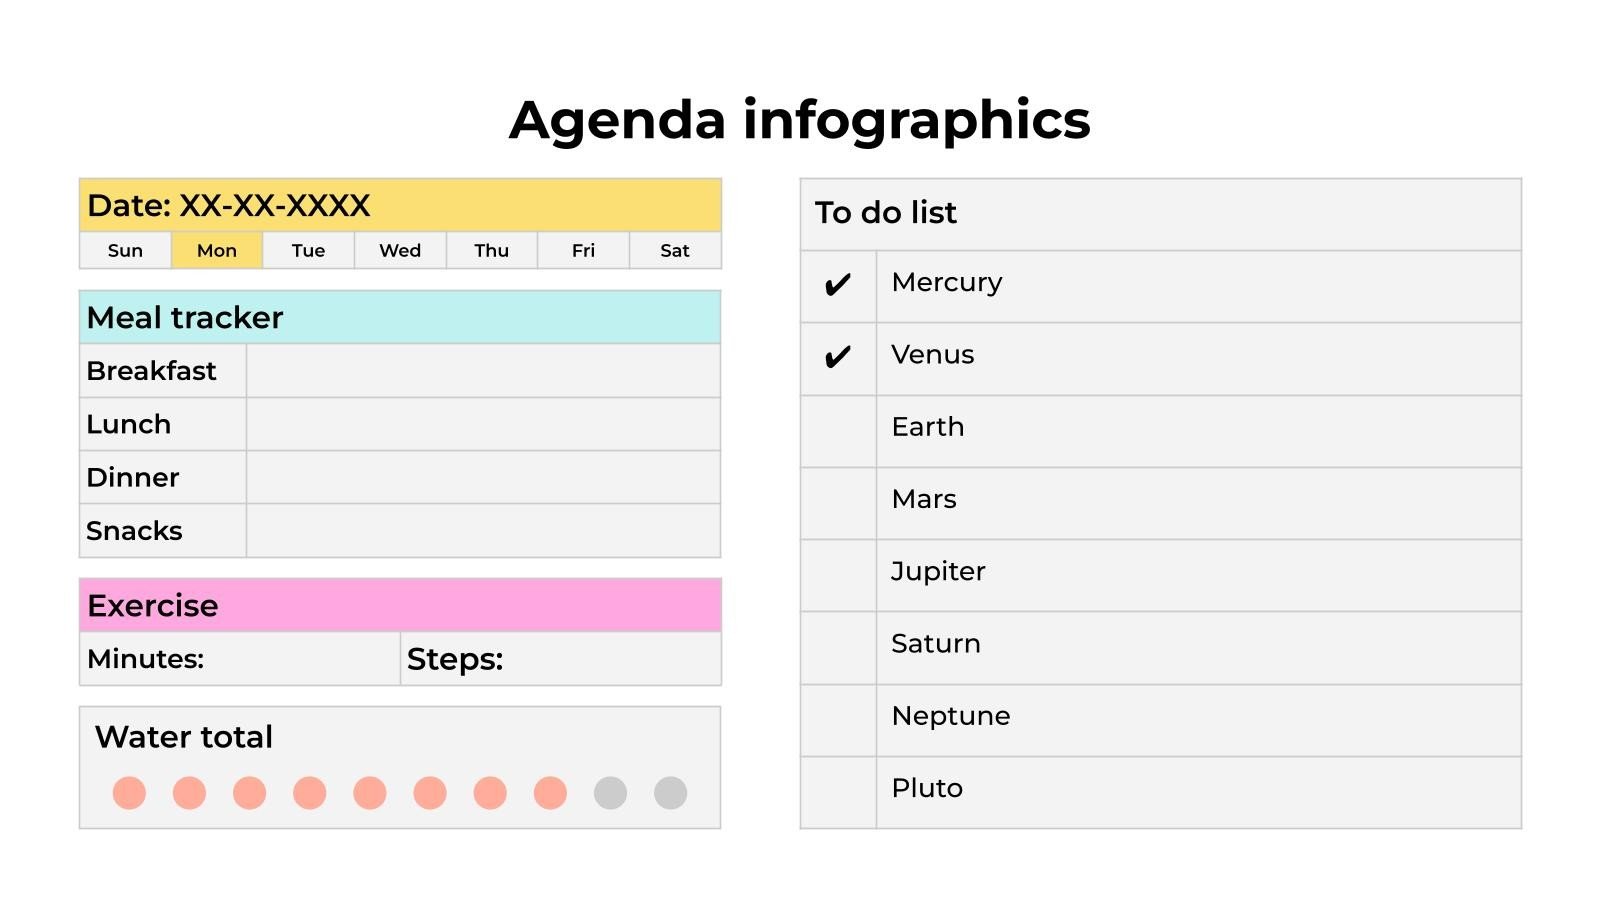
Task: Click the Lunch entry field
Action: [x=483, y=424]
